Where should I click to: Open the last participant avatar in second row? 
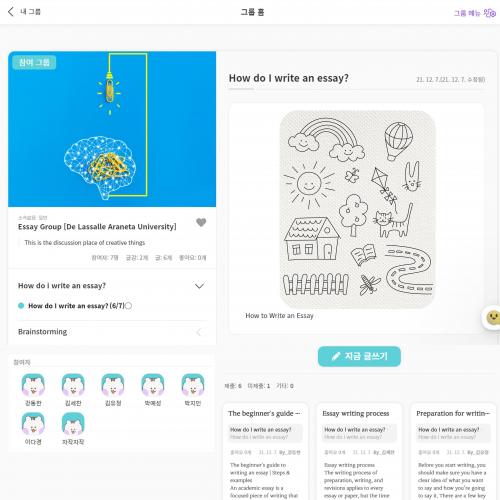pyautogui.click(x=73, y=424)
